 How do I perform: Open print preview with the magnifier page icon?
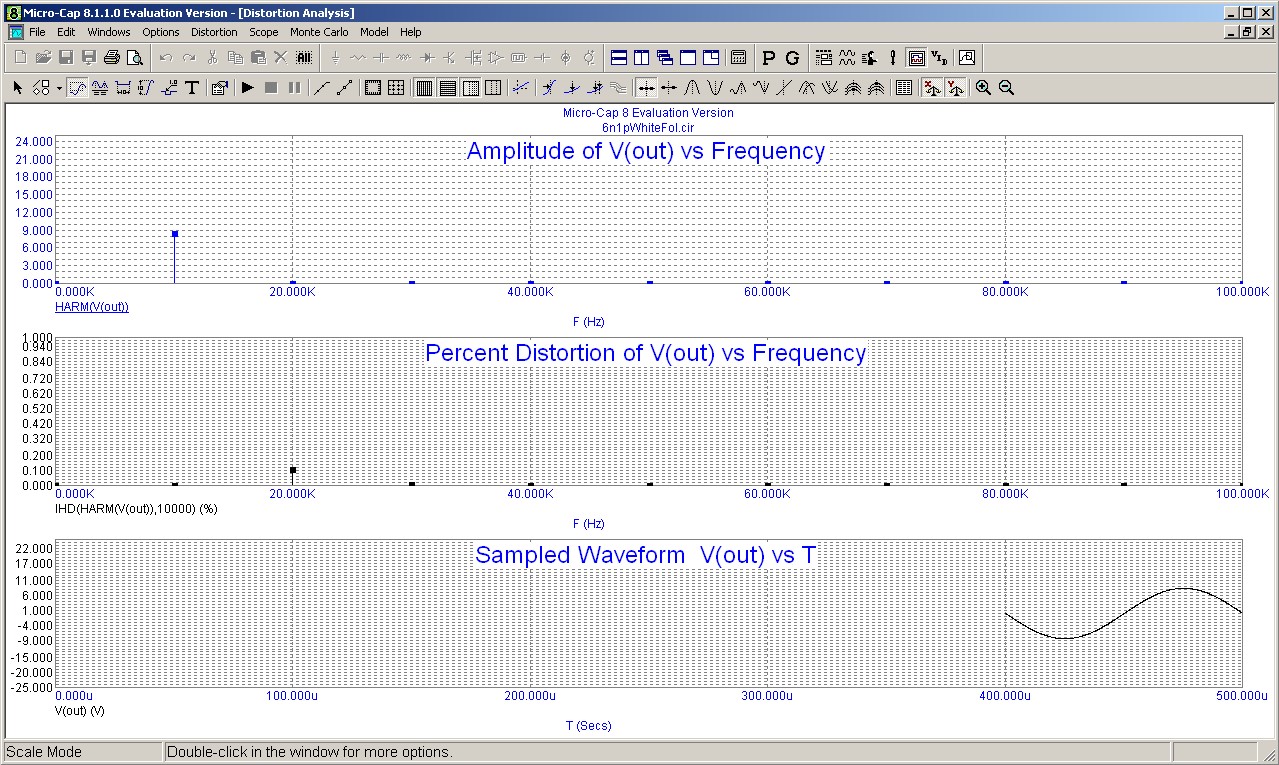pos(135,57)
